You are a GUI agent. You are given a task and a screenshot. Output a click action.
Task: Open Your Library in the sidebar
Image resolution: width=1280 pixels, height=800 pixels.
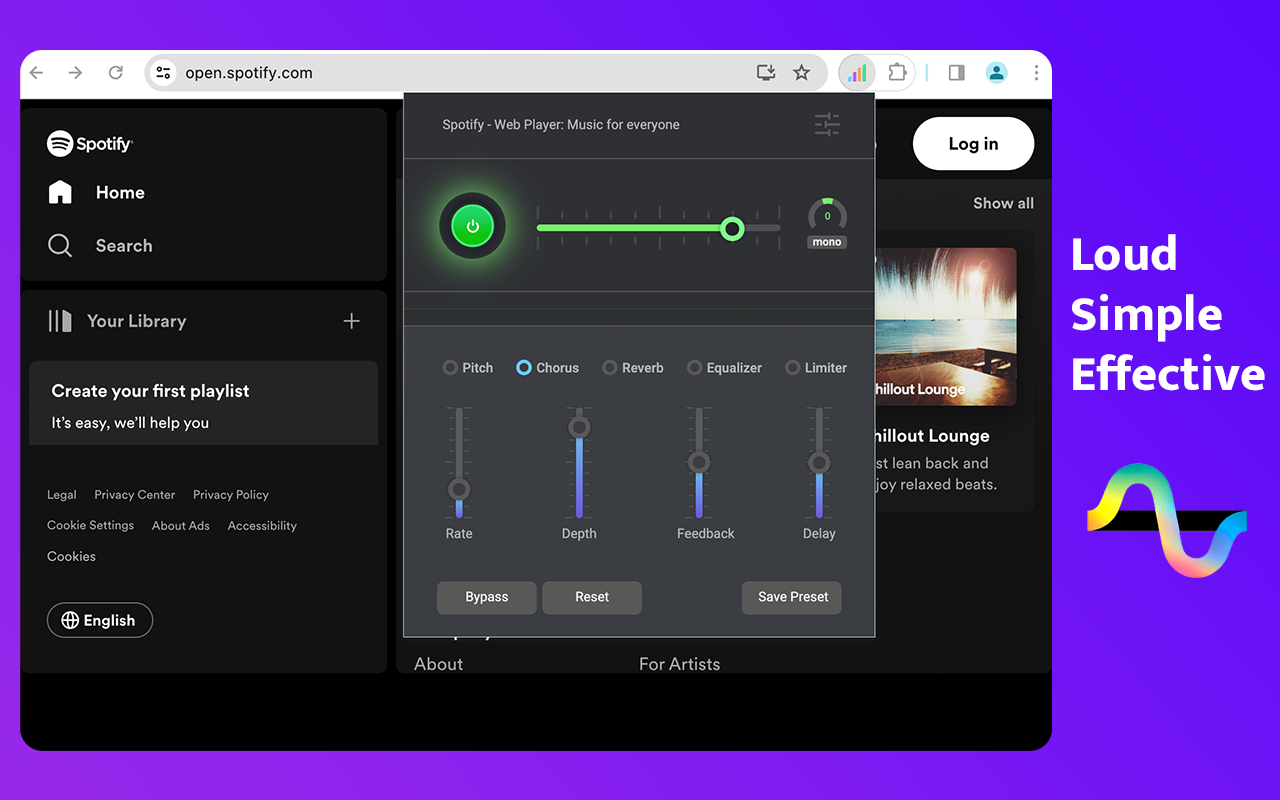(118, 321)
